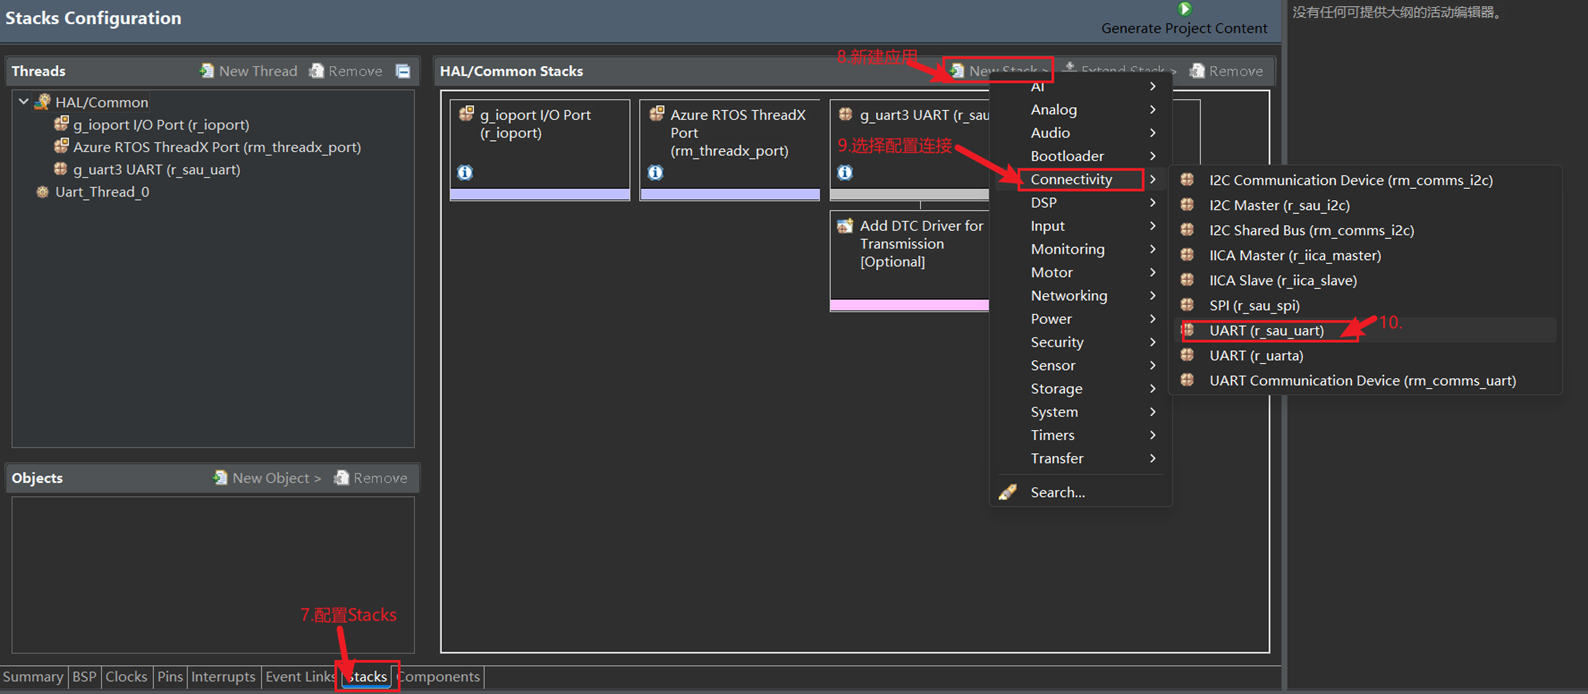The image size is (1588, 694).
Task: Collapse the HAL/Common tree node
Action: pos(24,102)
